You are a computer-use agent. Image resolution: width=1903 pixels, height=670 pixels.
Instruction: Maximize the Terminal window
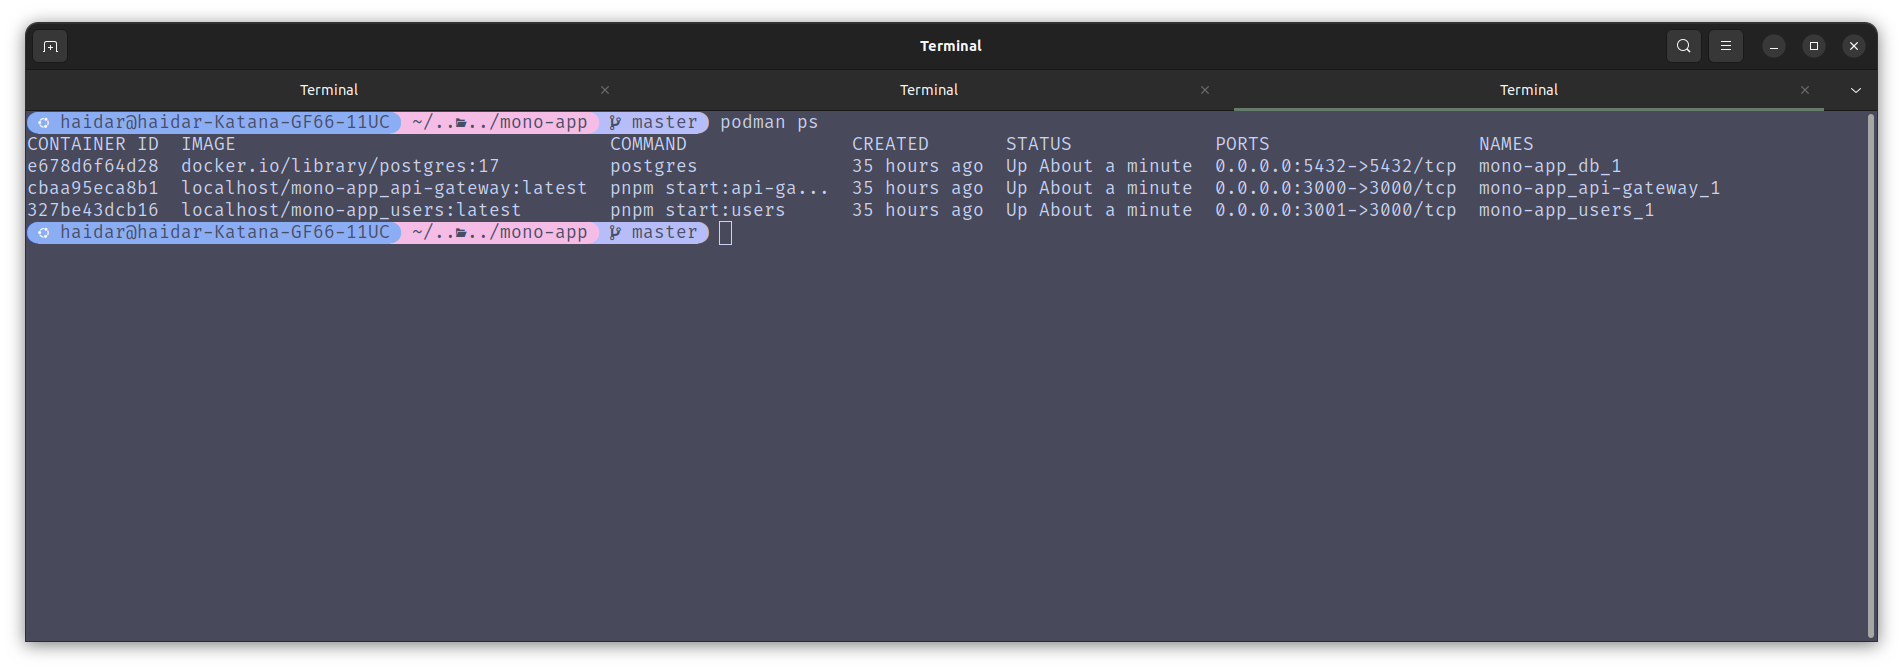coord(1813,46)
